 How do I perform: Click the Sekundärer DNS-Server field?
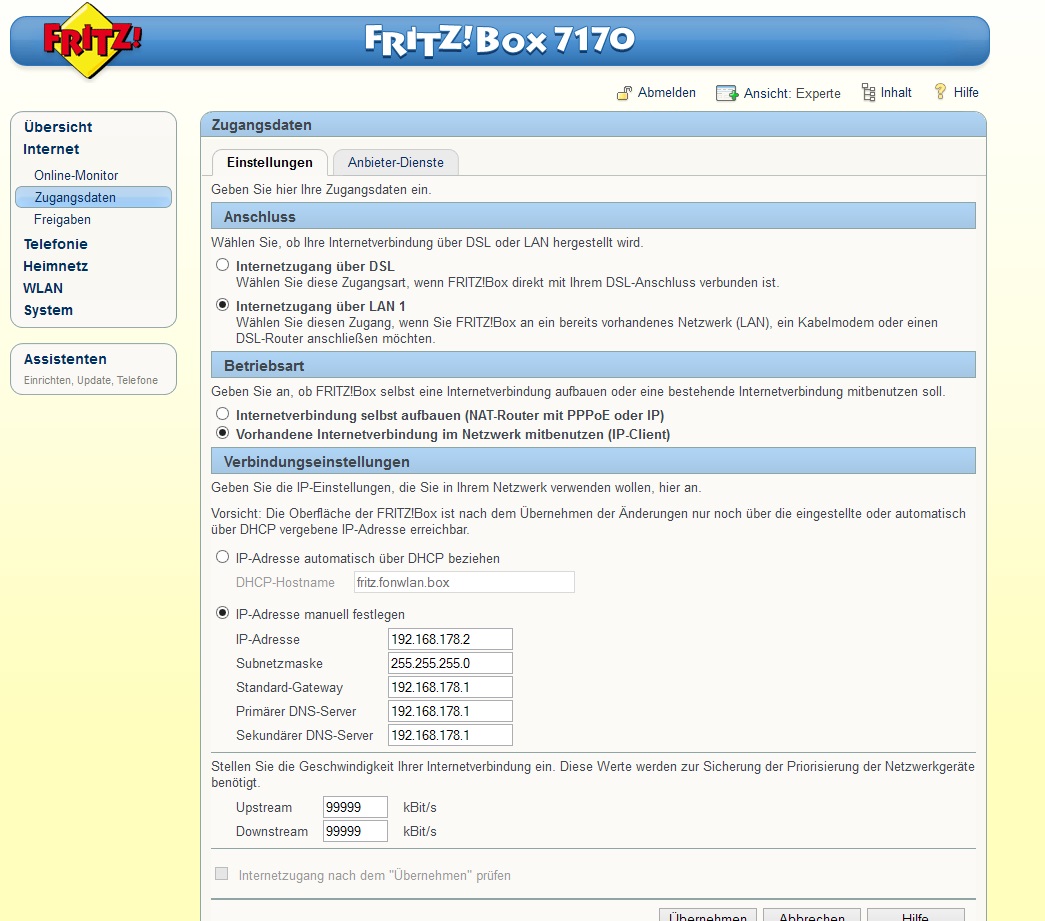click(450, 735)
